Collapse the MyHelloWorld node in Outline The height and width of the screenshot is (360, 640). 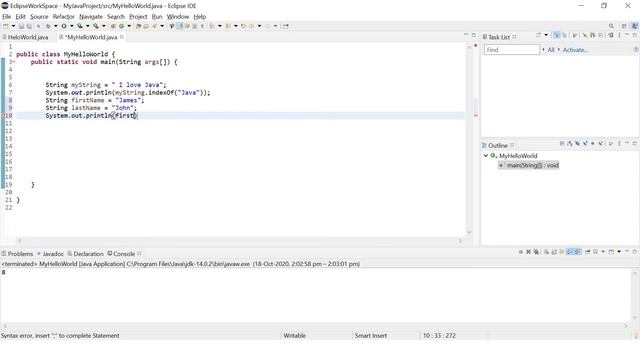(486, 156)
